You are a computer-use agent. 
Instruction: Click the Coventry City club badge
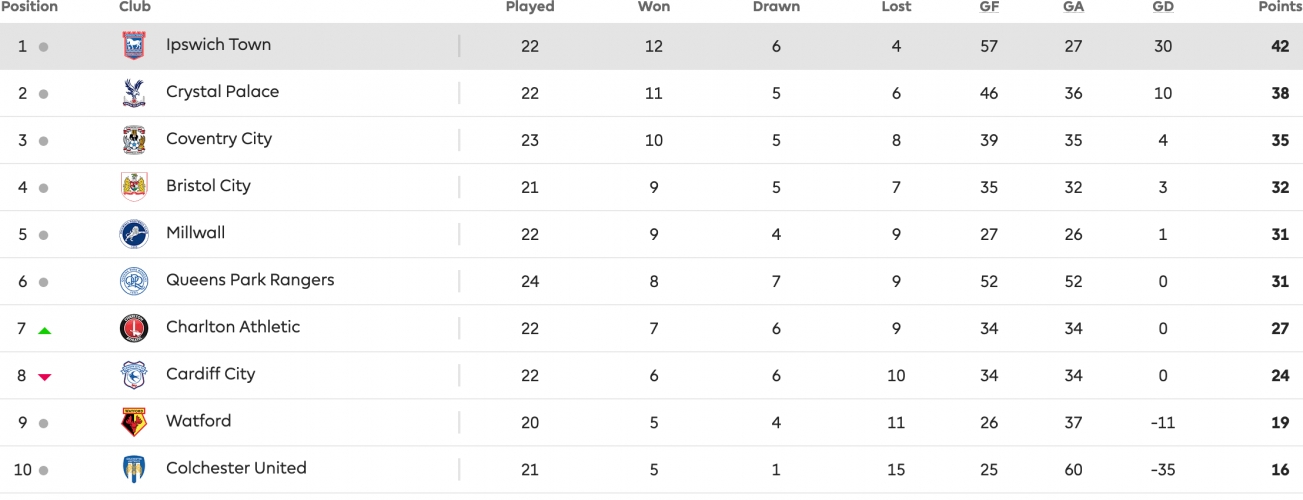pos(133,140)
